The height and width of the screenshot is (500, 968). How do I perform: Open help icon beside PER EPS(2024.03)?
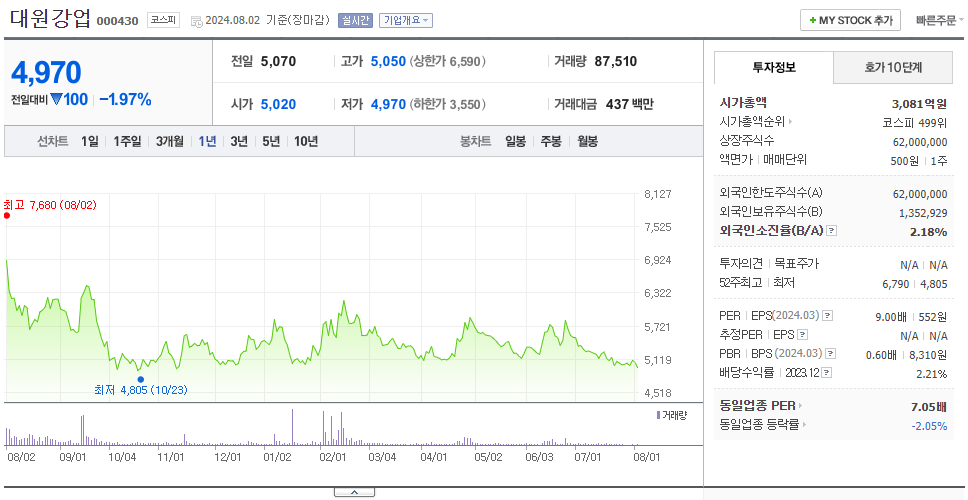(827, 316)
